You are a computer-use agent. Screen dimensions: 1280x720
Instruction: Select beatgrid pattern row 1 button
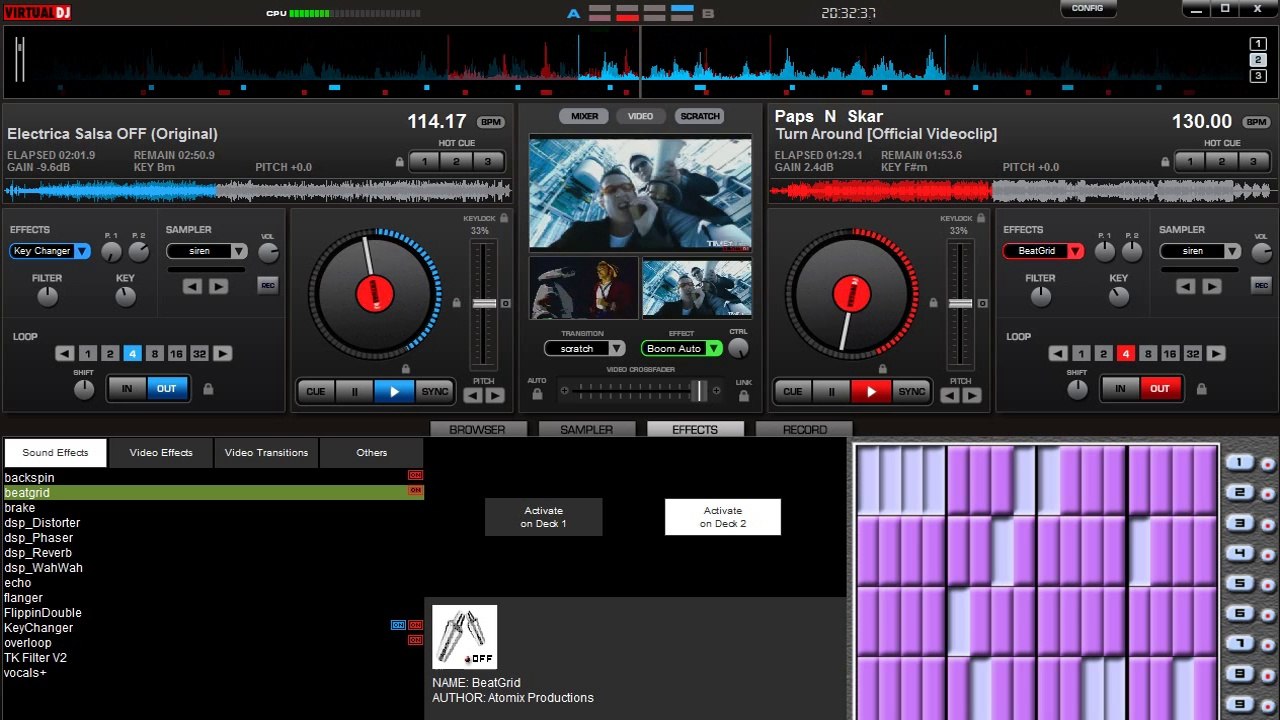[x=1239, y=462]
